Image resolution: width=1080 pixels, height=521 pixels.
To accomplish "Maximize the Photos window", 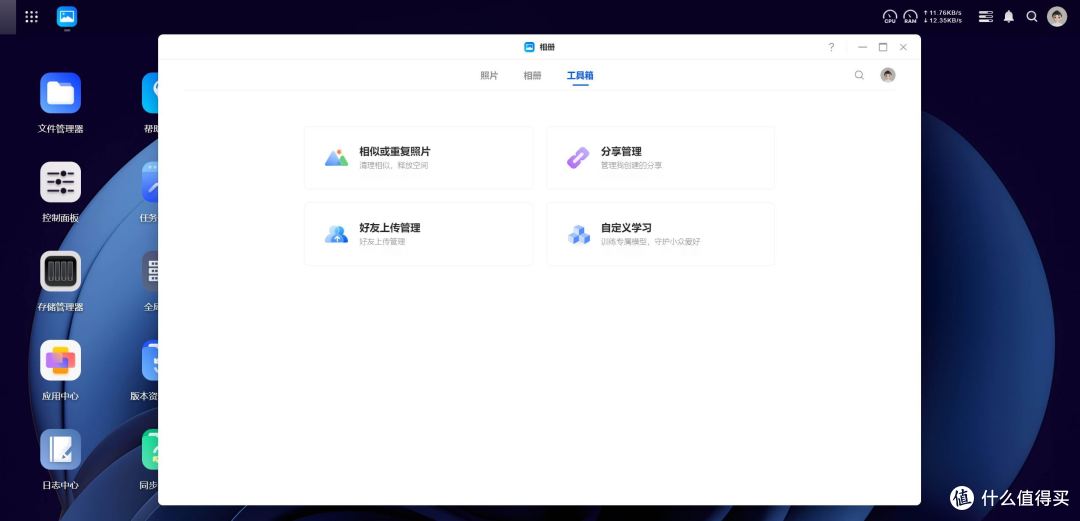I will (883, 48).
